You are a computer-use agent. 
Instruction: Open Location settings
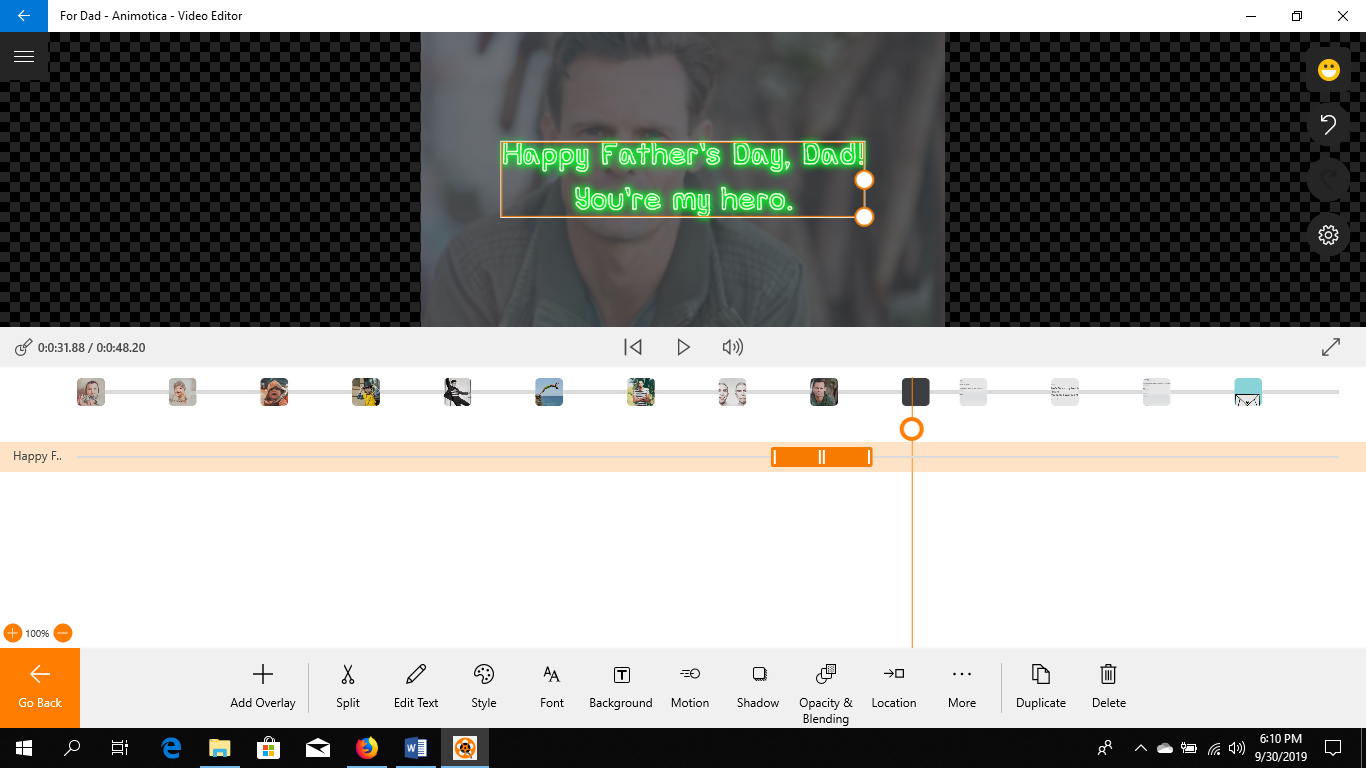[894, 687]
